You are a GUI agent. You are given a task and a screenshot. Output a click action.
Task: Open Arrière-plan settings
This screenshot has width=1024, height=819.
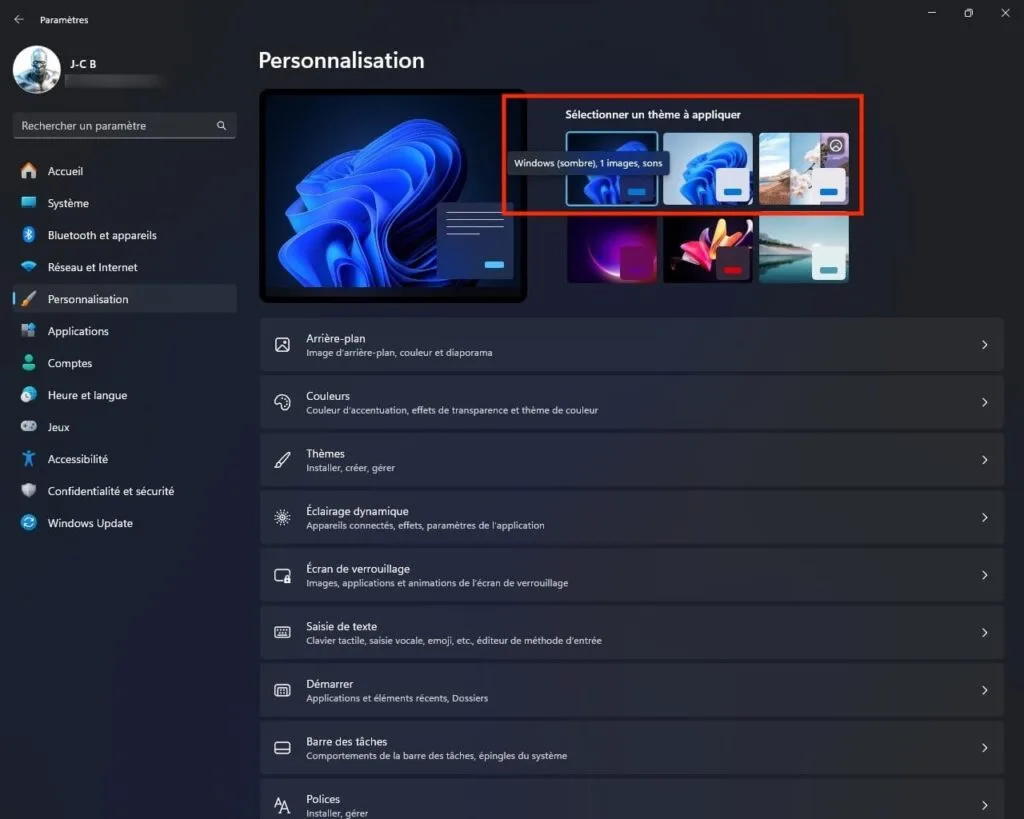632,345
